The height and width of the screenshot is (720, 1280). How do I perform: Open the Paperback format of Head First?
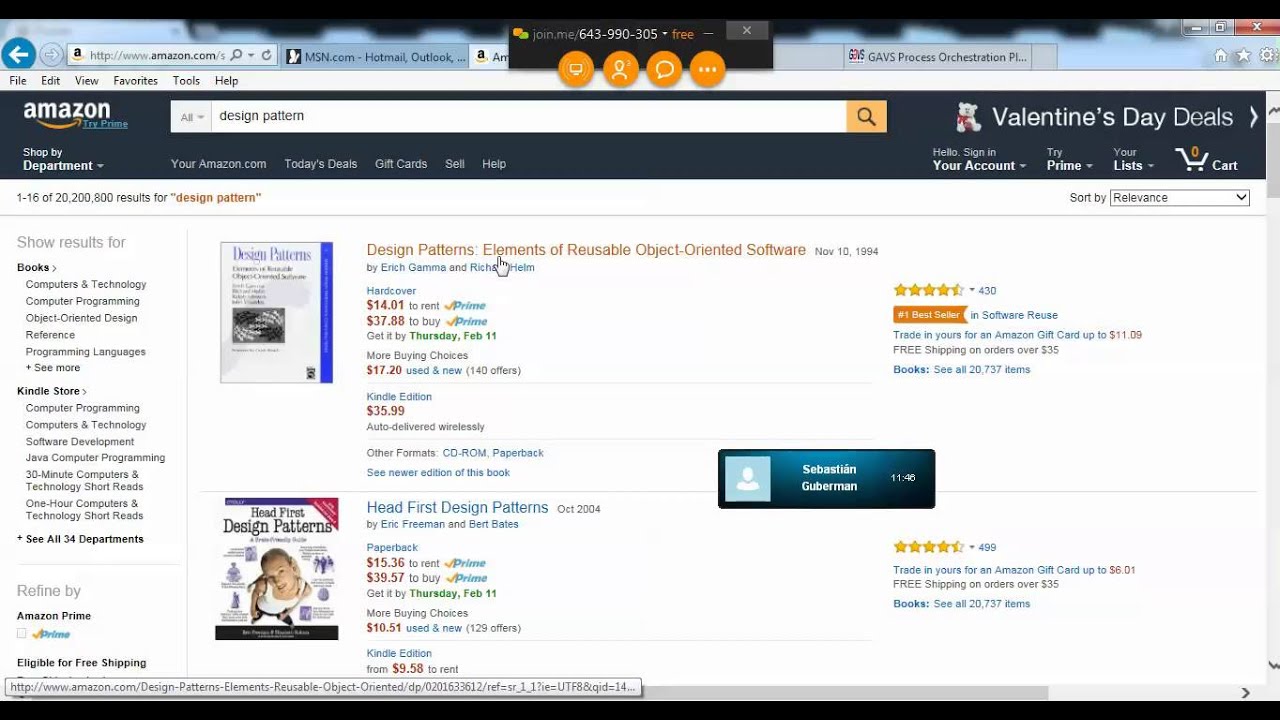pos(392,548)
